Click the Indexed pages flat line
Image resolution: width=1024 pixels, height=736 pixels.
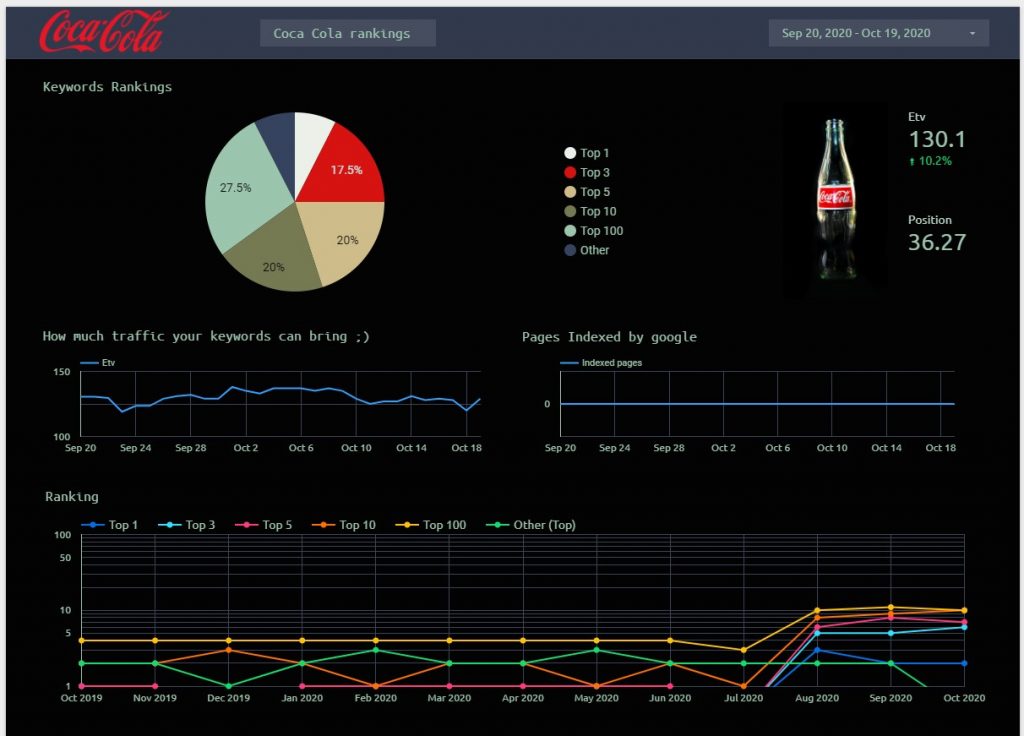tap(758, 404)
